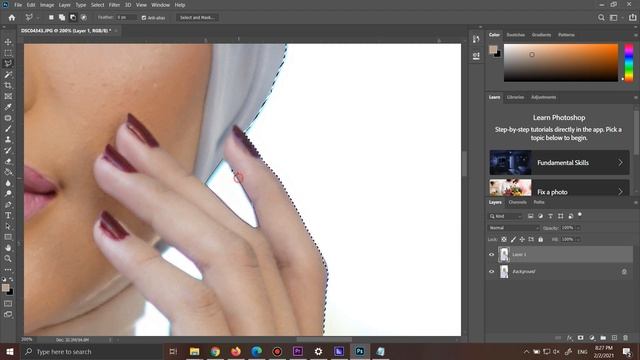Open the Windows Start button
Viewport: 640px width, 360px height.
click(10, 351)
